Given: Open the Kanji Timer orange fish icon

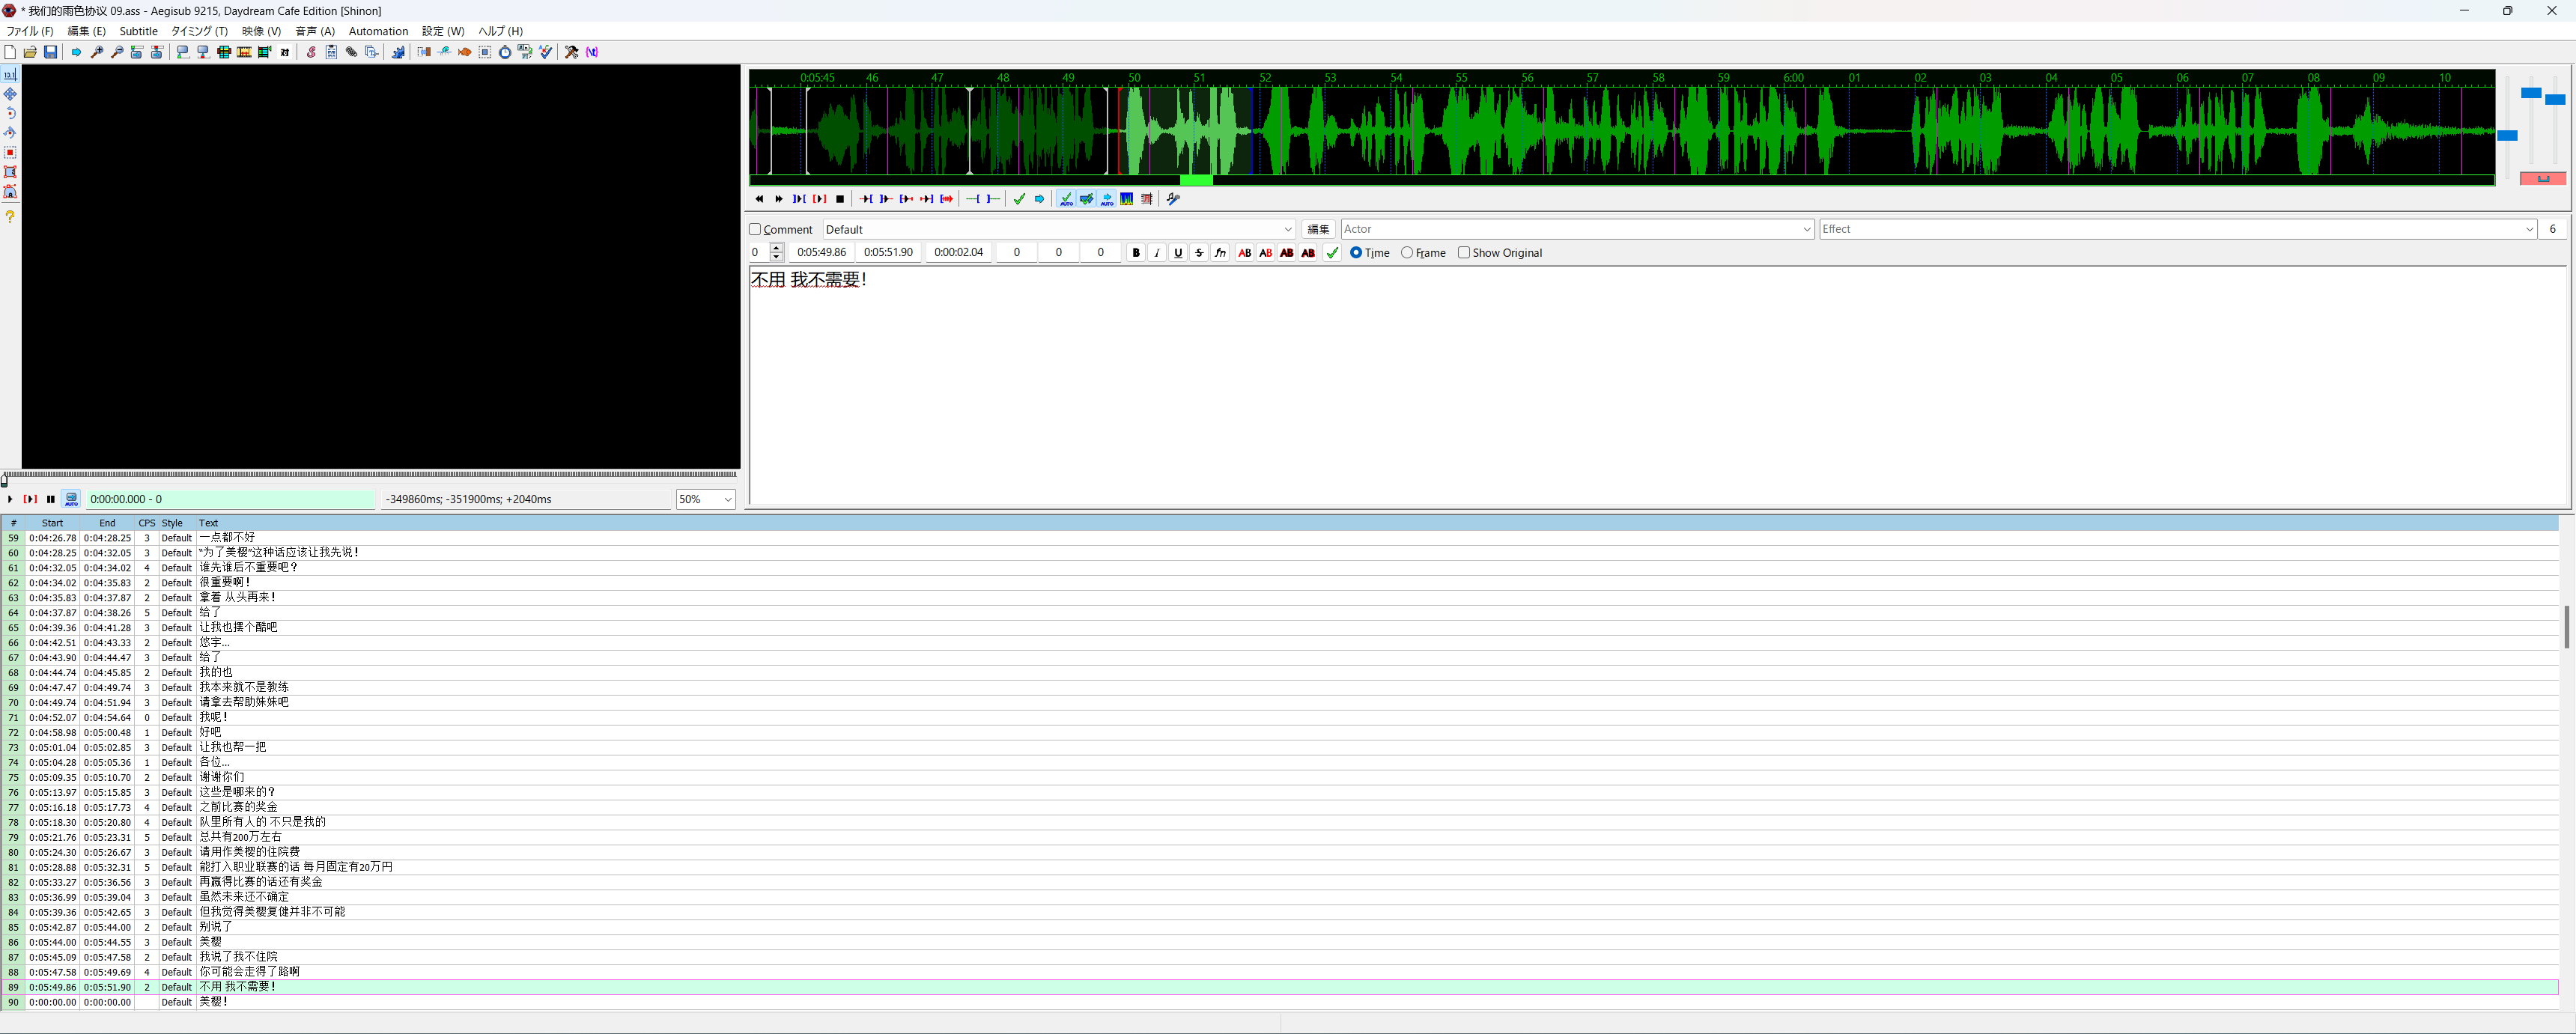Looking at the screenshot, I should click(464, 52).
